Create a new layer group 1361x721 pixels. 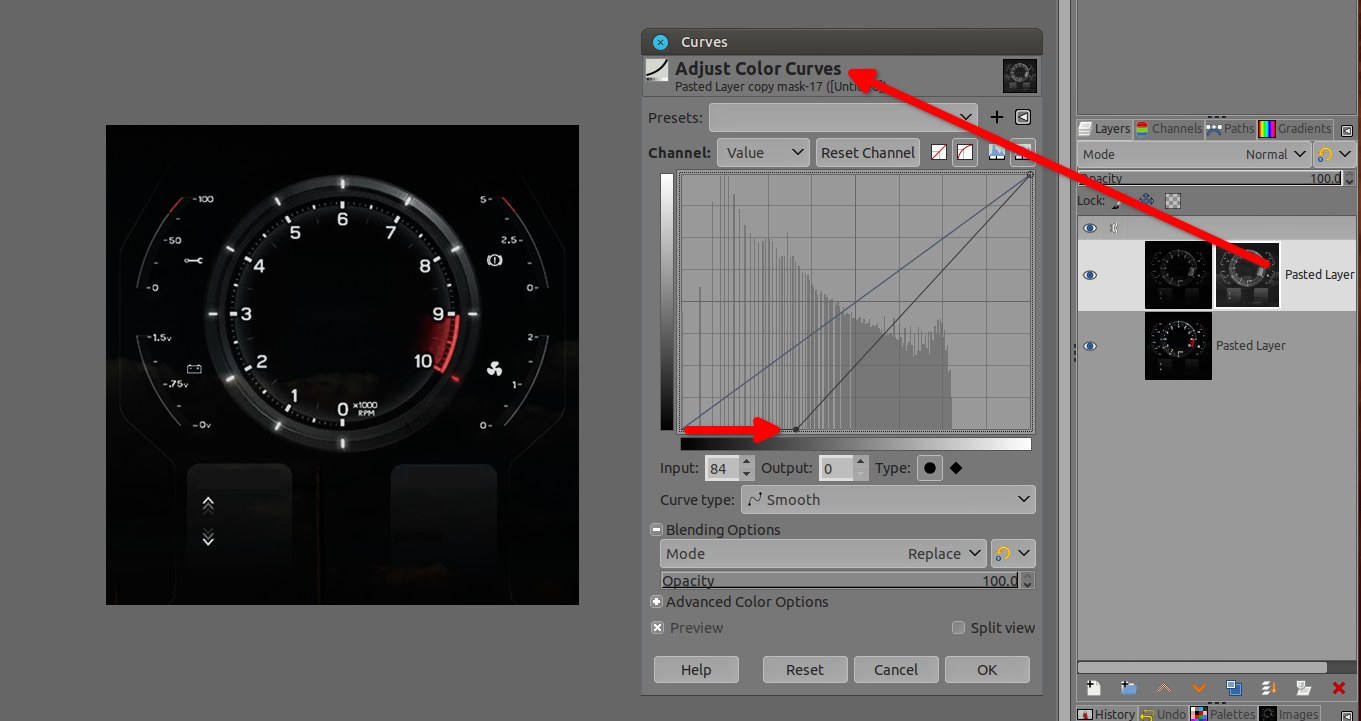coord(1129,688)
